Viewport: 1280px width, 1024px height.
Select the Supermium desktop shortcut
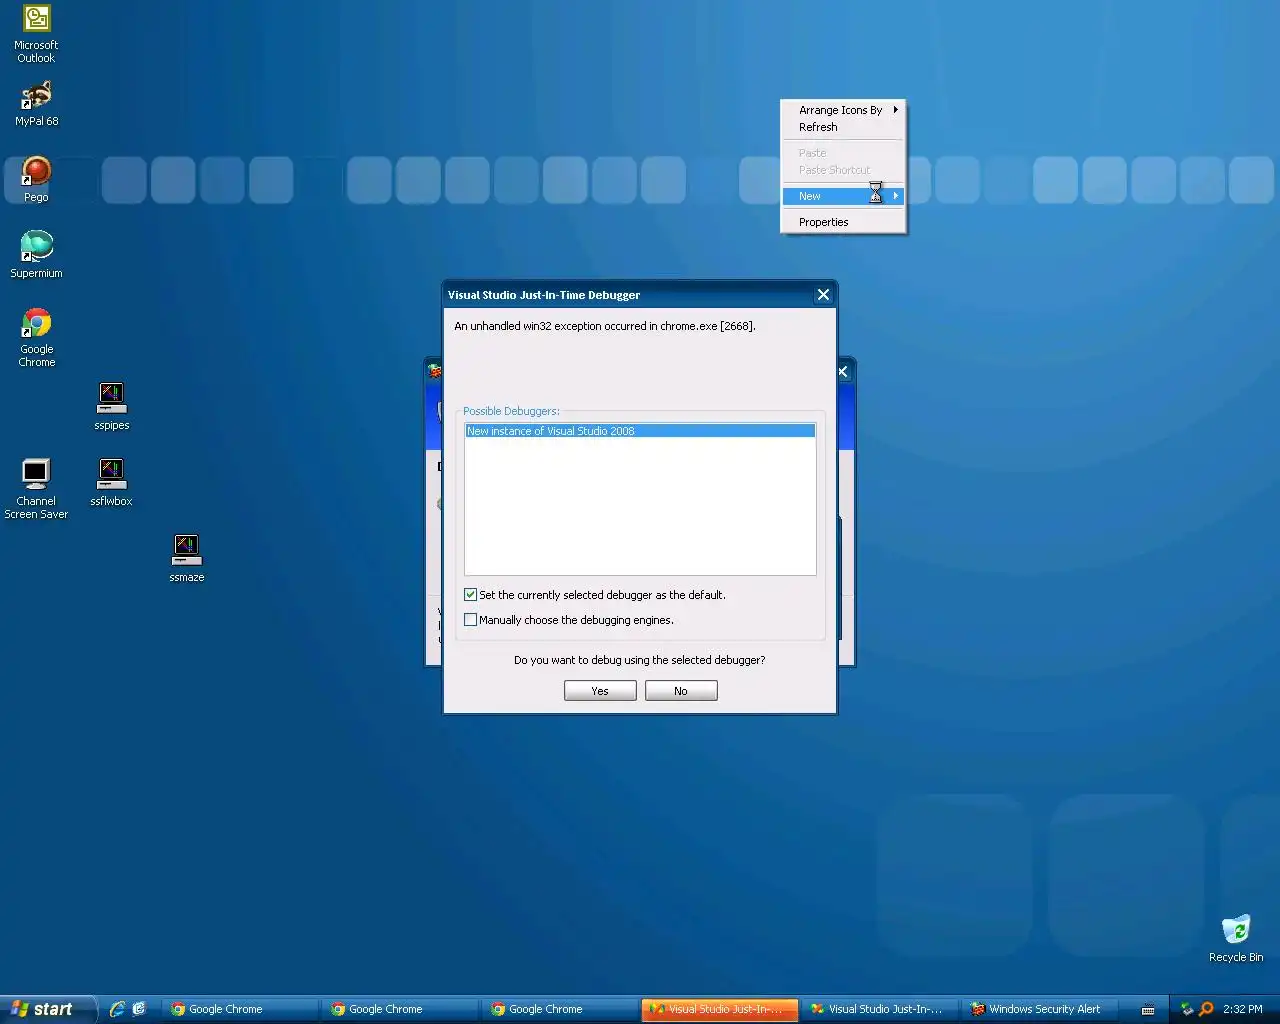(x=36, y=255)
